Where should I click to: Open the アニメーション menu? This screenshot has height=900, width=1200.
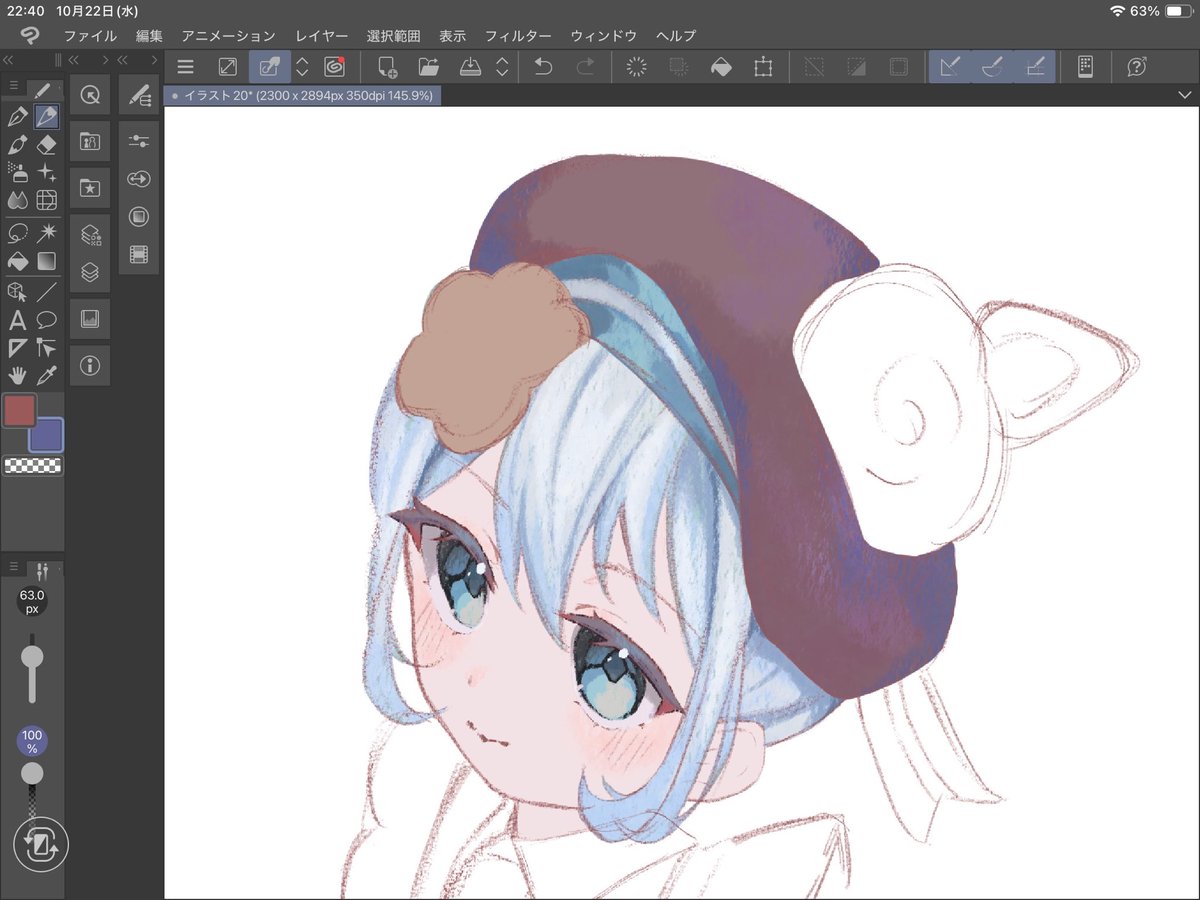pos(228,35)
